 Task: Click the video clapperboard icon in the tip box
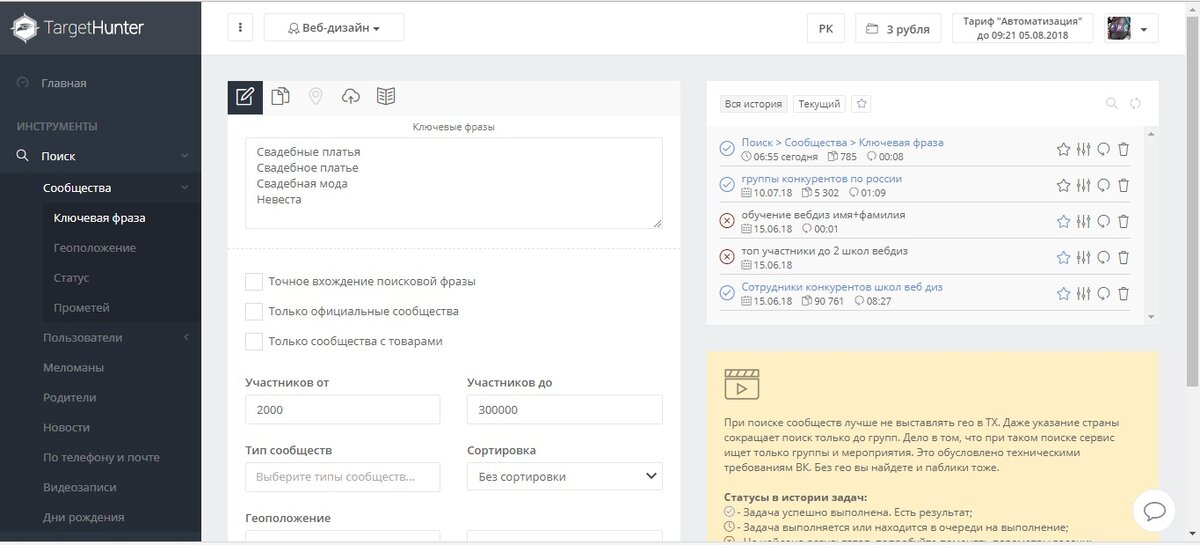pyautogui.click(x=742, y=385)
